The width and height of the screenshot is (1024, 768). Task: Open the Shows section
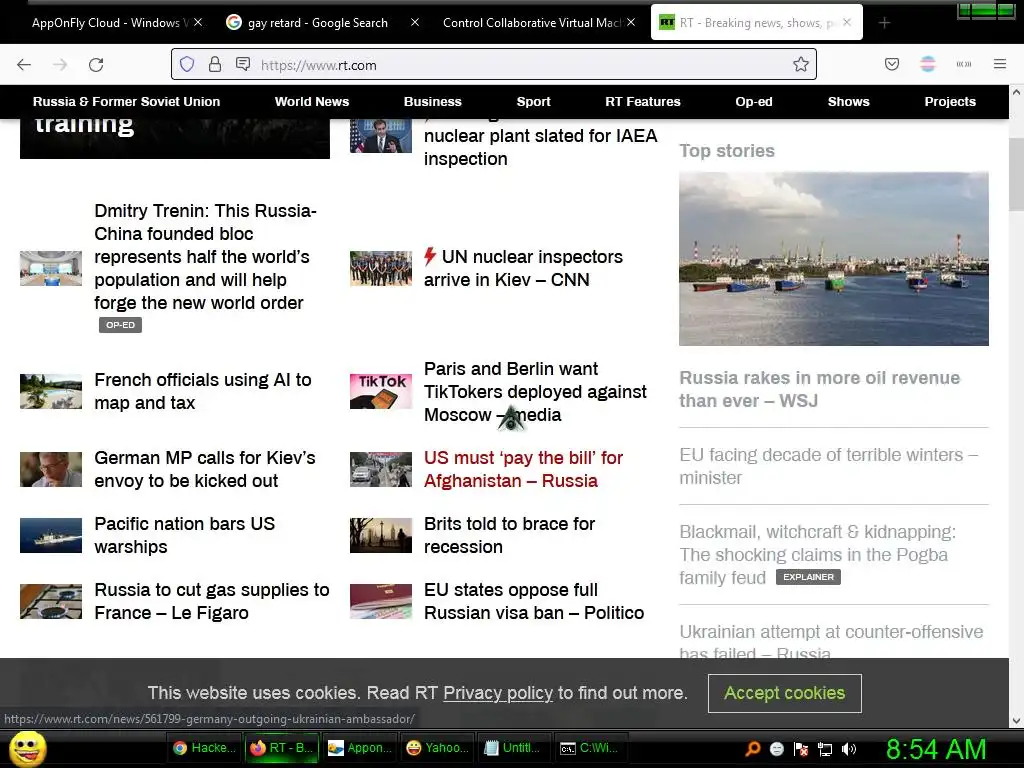(x=848, y=102)
